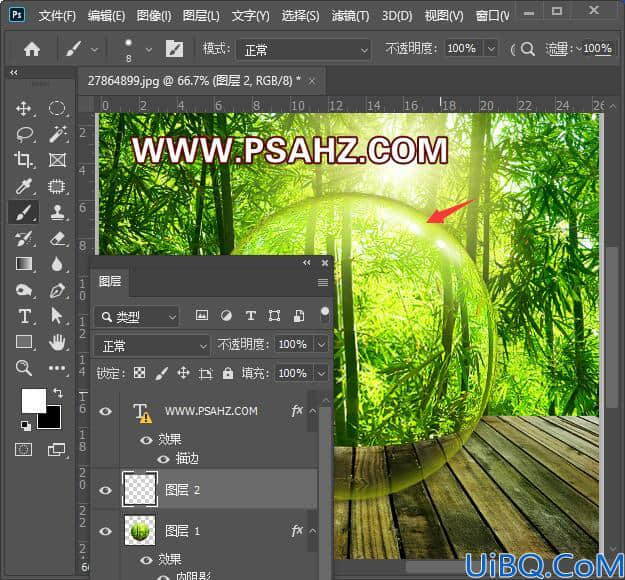
Task: Open the 文件(F) menu
Action: [57, 16]
